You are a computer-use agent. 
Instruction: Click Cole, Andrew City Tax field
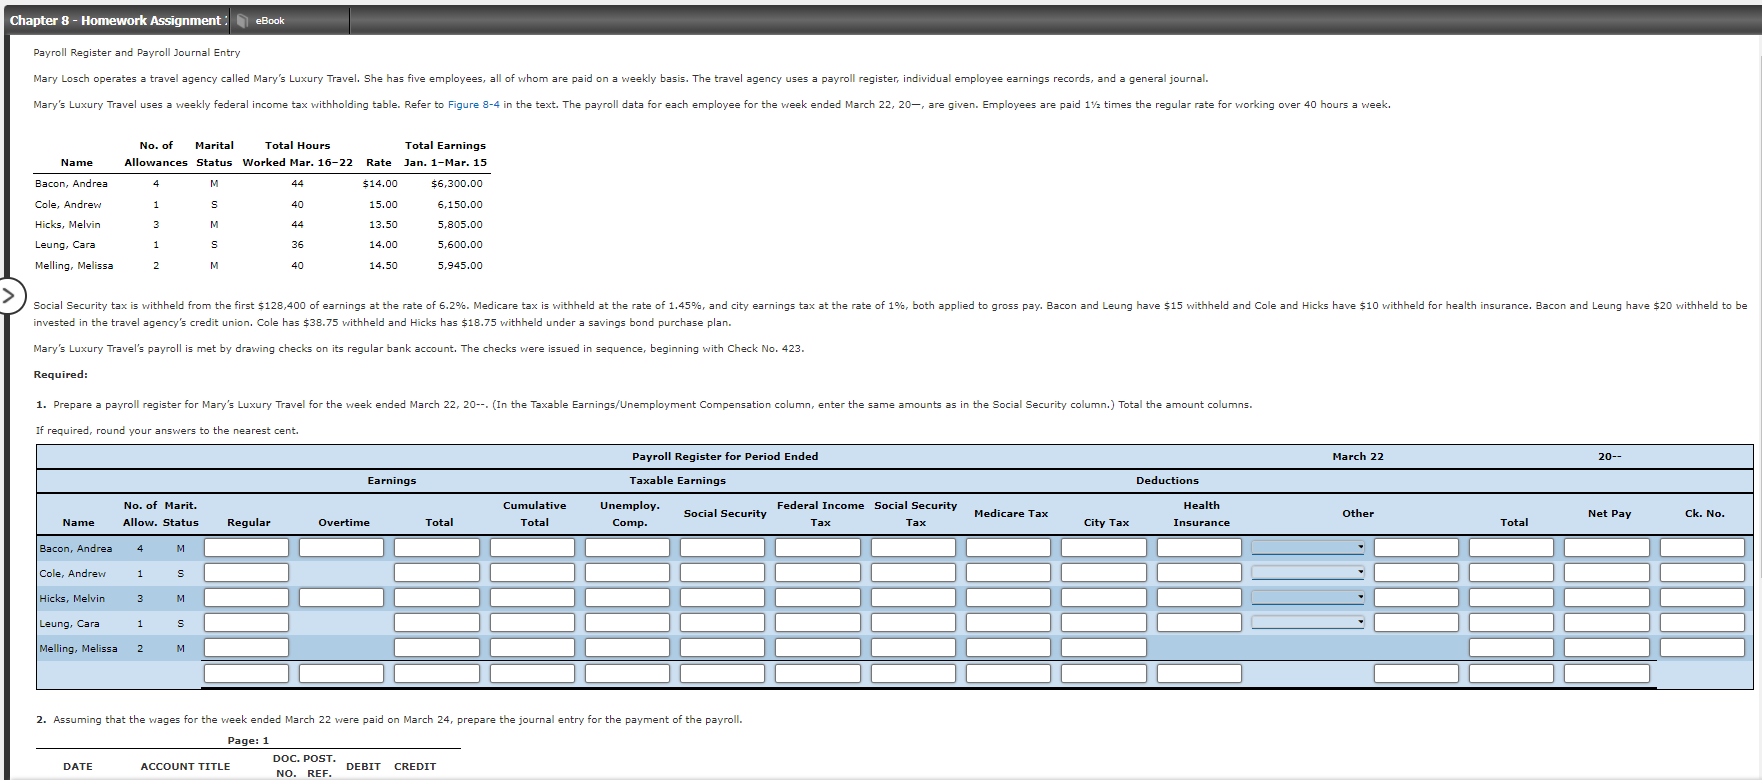1104,573
